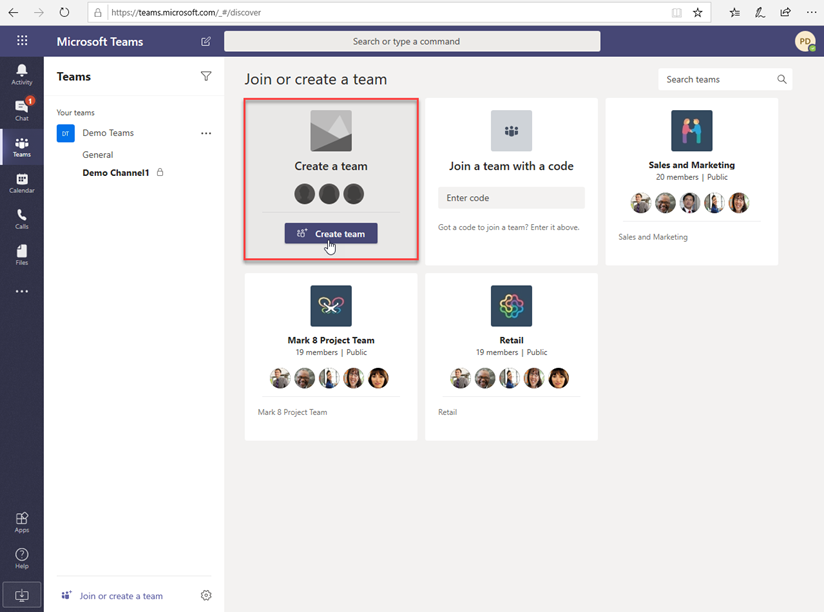Download the desktop app
The width and height of the screenshot is (824, 612).
[x=22, y=595]
